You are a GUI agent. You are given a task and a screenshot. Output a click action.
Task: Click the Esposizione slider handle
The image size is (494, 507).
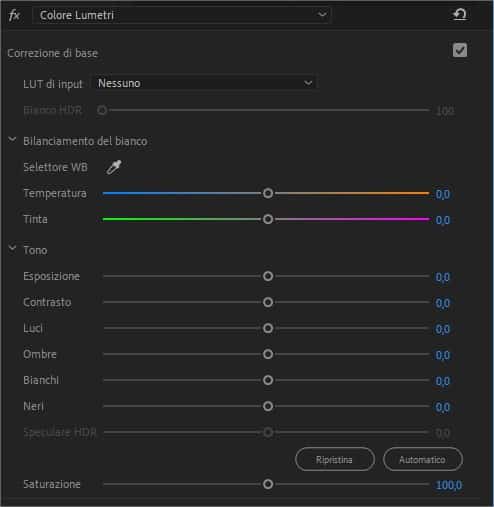[268, 276]
